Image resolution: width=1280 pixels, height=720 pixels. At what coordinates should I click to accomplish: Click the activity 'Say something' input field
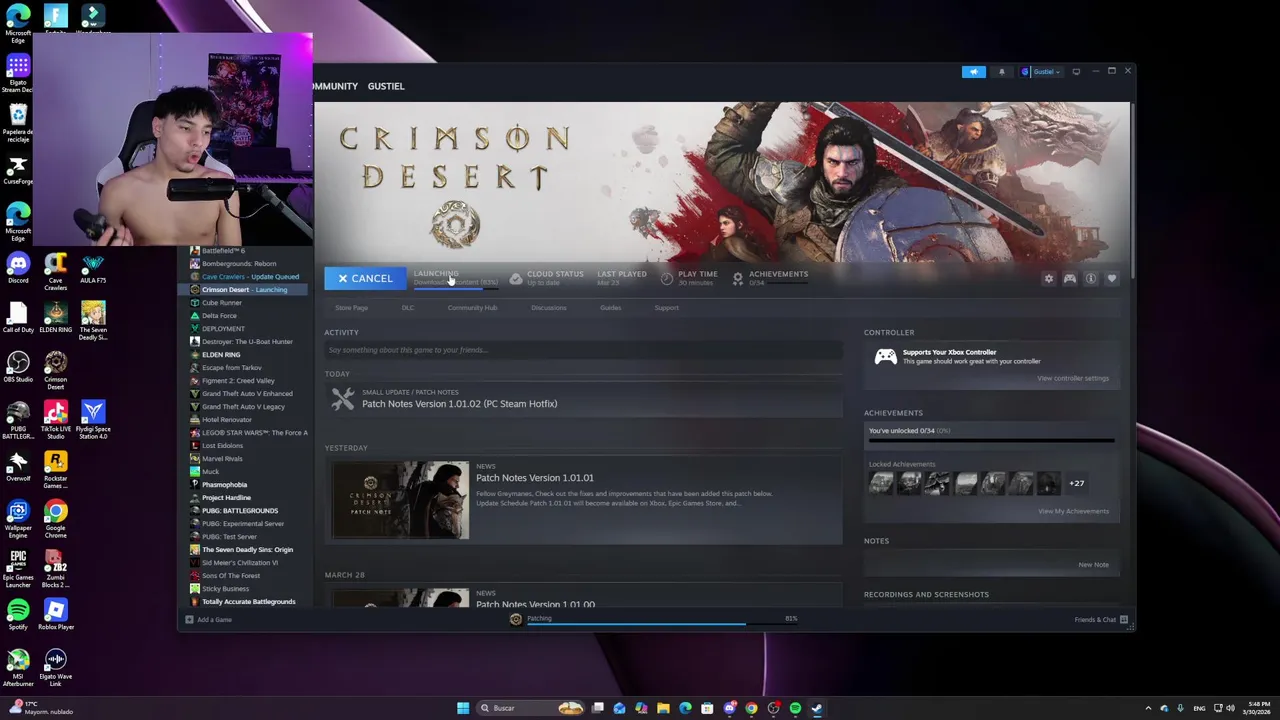click(583, 350)
